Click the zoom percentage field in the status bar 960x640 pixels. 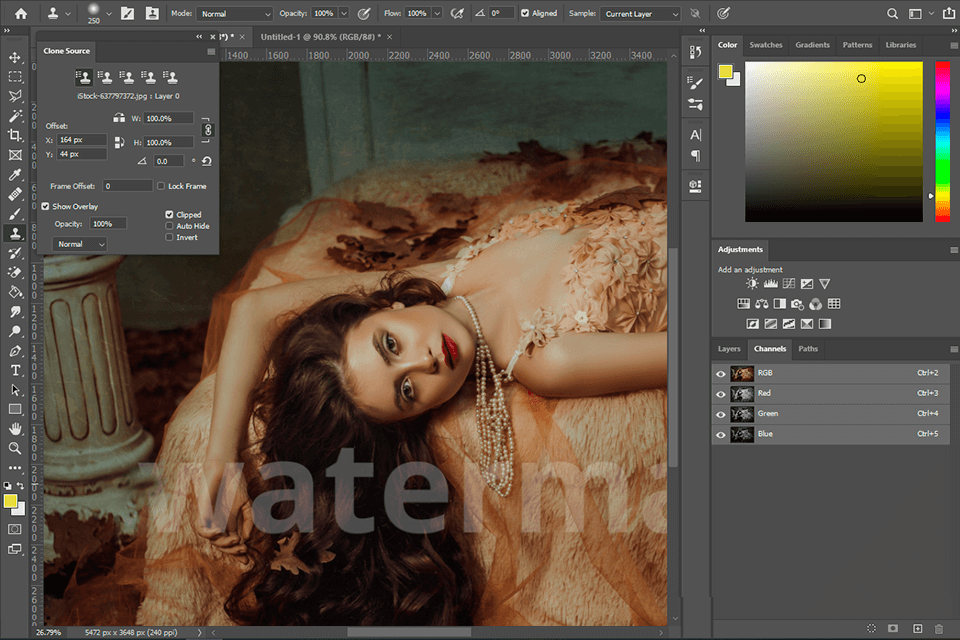pos(50,633)
